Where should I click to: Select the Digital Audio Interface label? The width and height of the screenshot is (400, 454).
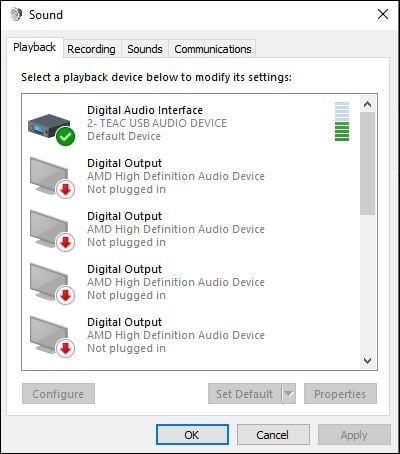pyautogui.click(x=145, y=110)
